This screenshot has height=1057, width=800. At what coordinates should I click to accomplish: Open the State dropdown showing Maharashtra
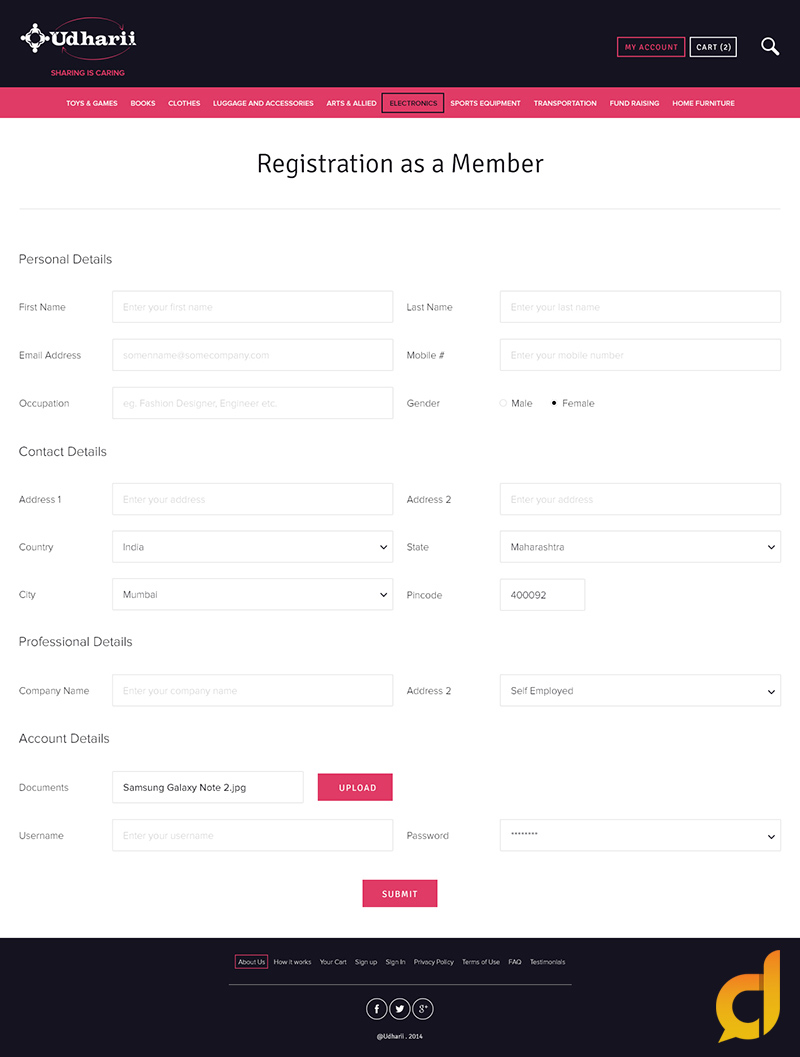[x=640, y=547]
